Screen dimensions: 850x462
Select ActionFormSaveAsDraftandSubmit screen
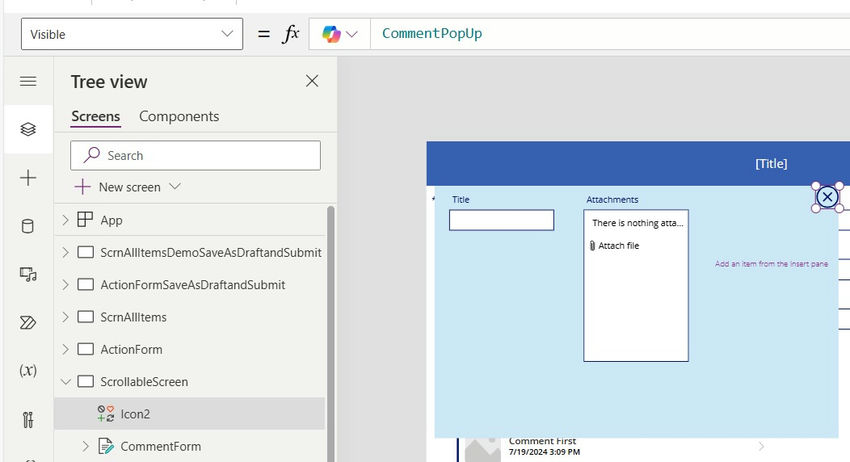tap(192, 285)
